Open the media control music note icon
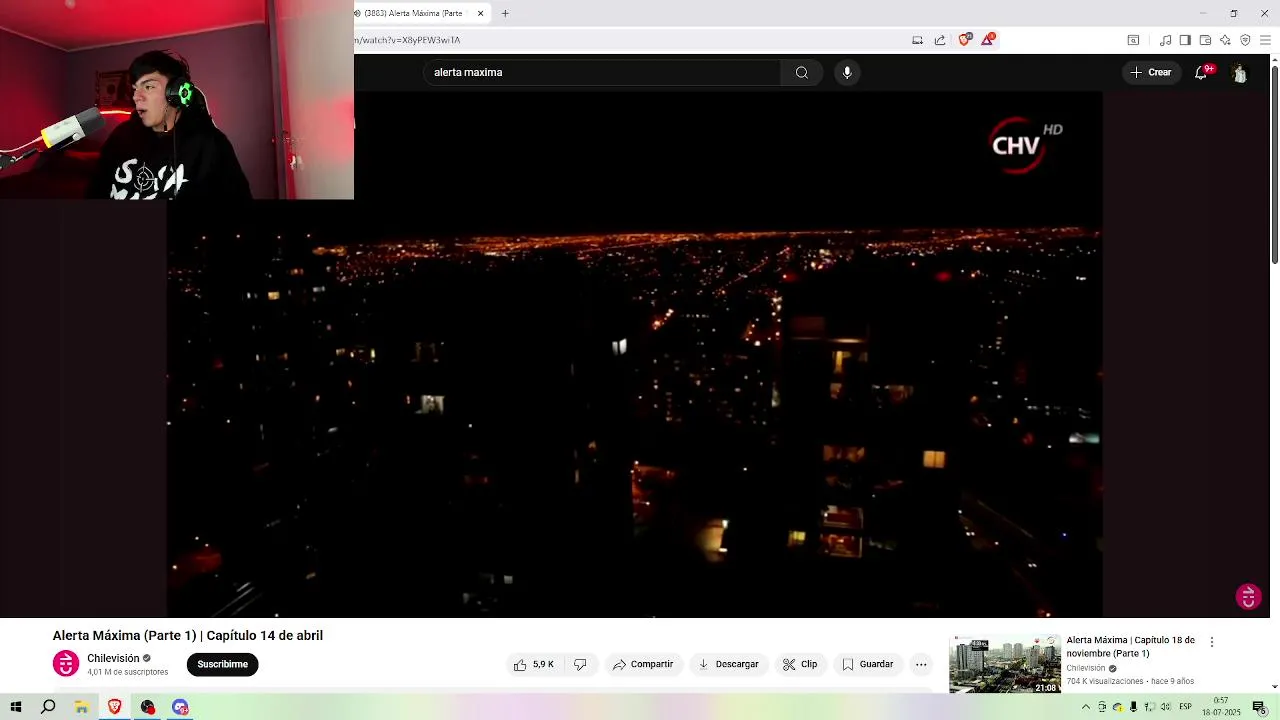This screenshot has height=720, width=1280. [1165, 40]
